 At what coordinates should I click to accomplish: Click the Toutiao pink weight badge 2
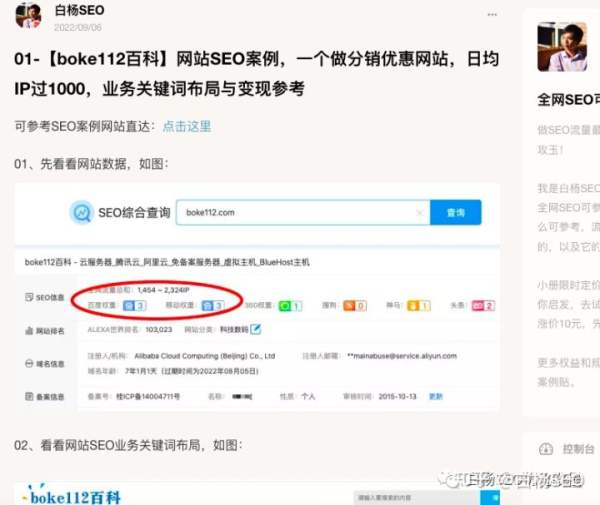[x=483, y=306]
